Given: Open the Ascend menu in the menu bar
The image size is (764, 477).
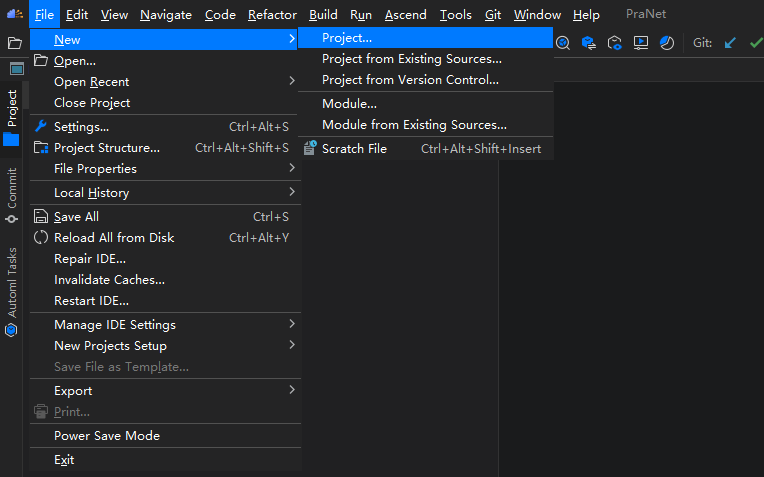Looking at the screenshot, I should coord(405,15).
